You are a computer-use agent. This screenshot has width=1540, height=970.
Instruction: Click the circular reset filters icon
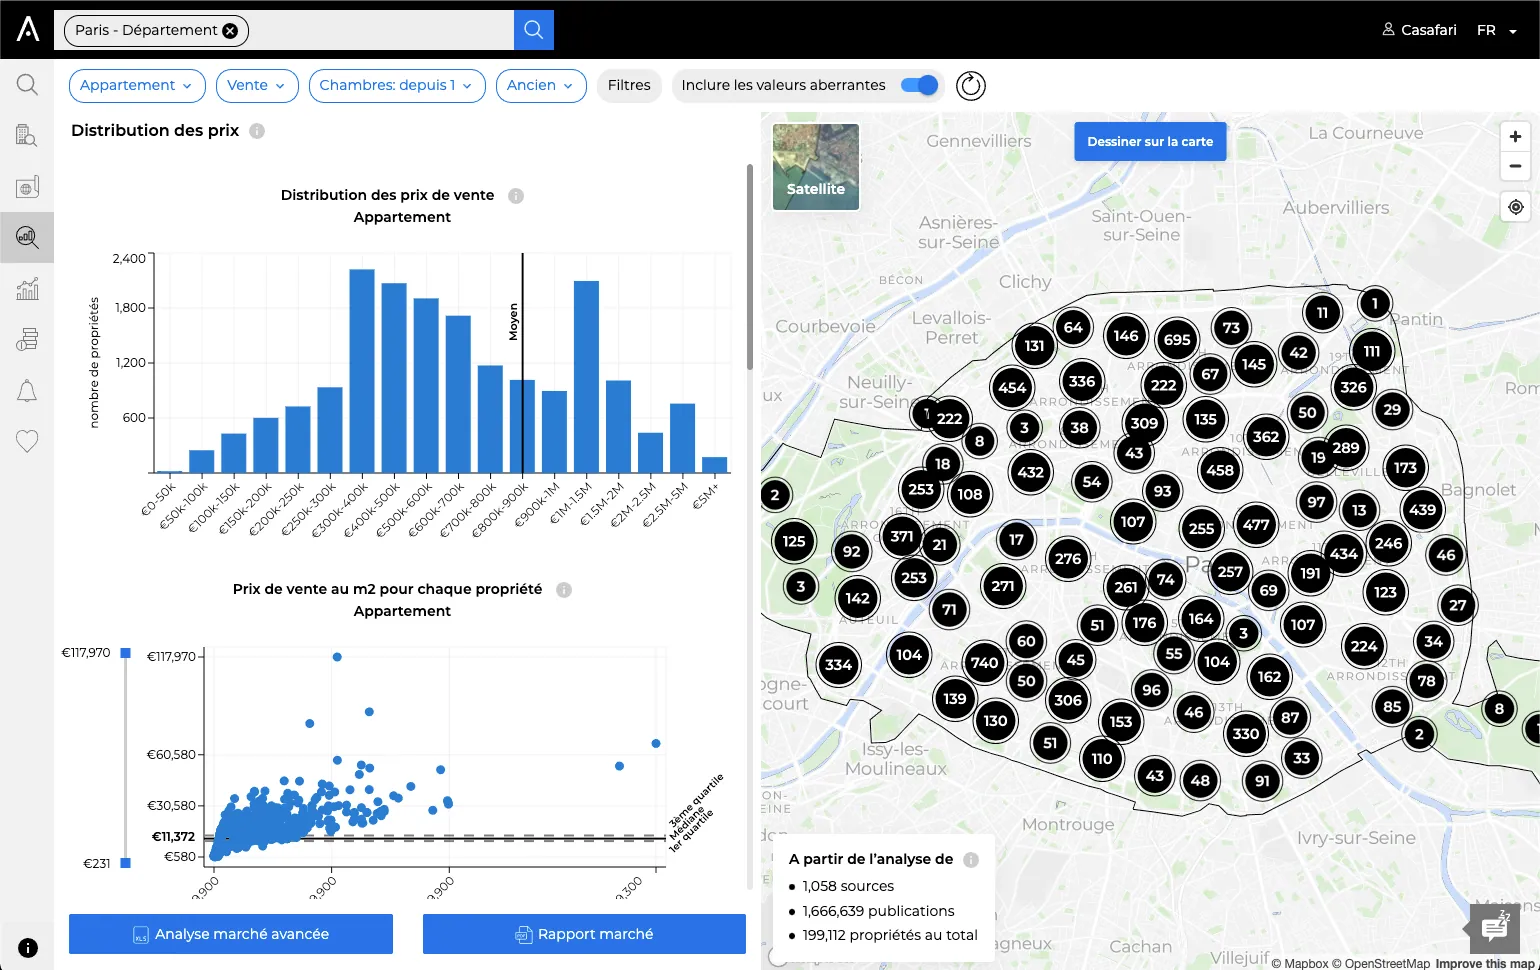pos(971,86)
